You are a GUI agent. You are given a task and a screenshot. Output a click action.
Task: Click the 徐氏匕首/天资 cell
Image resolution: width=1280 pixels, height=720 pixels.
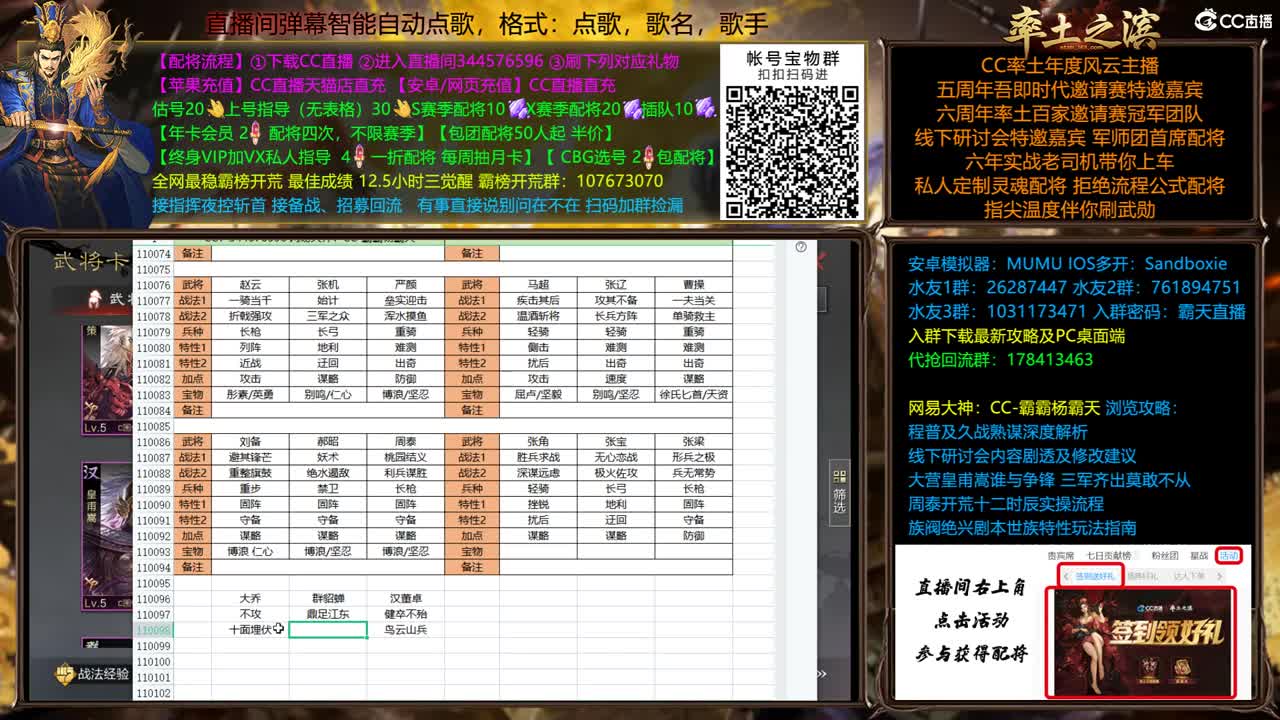pyautogui.click(x=693, y=395)
